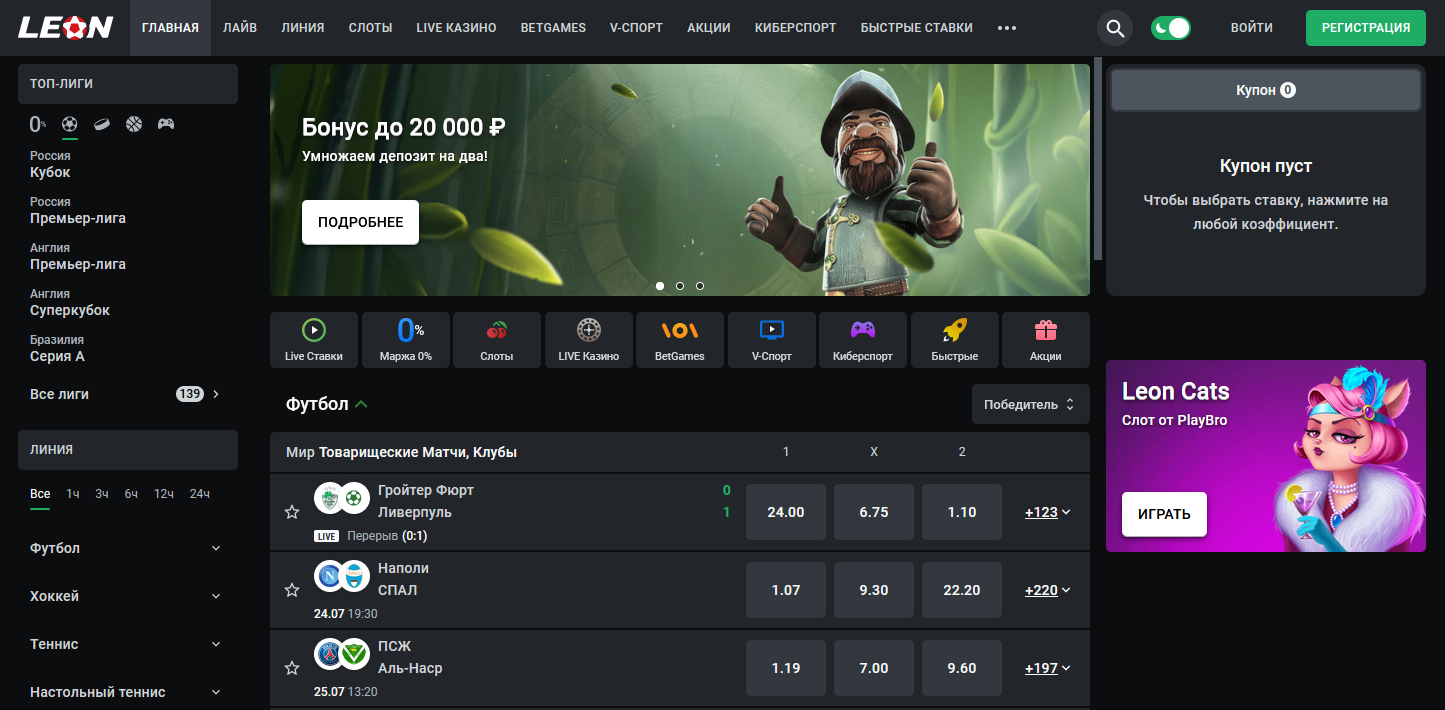Open the Live Ставки tile
1445x710 pixels.
pos(314,340)
